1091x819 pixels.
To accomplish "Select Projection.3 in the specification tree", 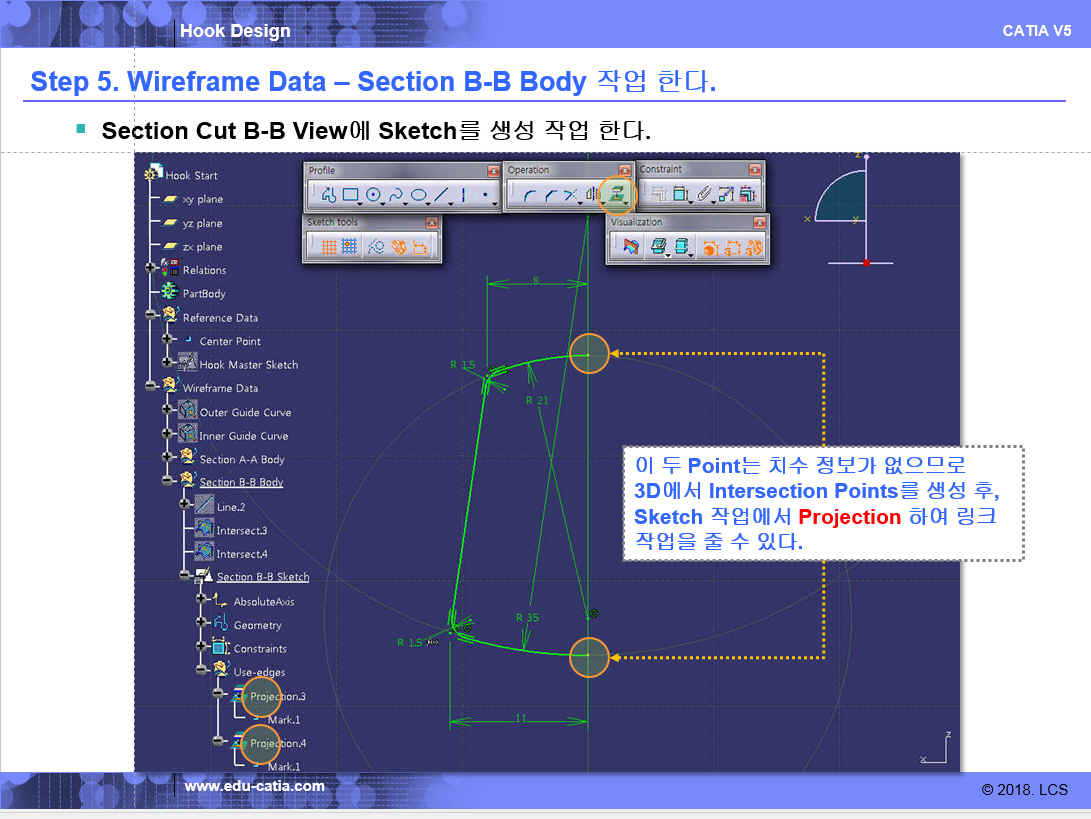I will [x=277, y=696].
